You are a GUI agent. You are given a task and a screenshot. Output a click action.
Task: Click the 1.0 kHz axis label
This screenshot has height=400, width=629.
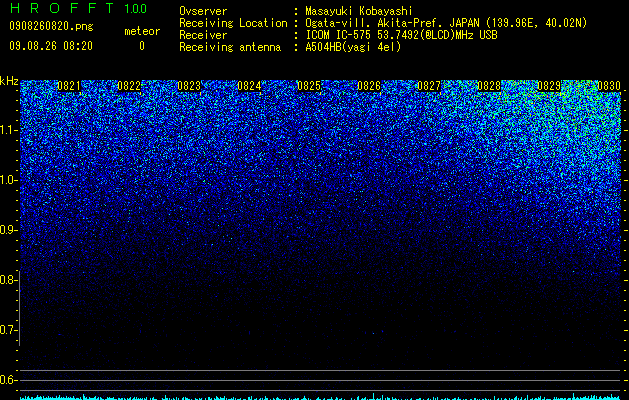(x=8, y=180)
